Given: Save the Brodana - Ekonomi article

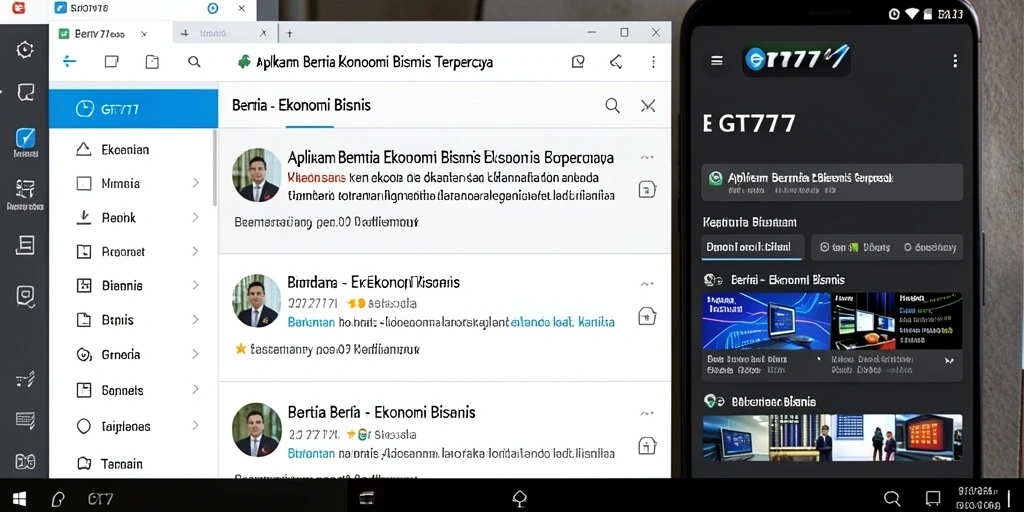Looking at the screenshot, I should point(647,316).
